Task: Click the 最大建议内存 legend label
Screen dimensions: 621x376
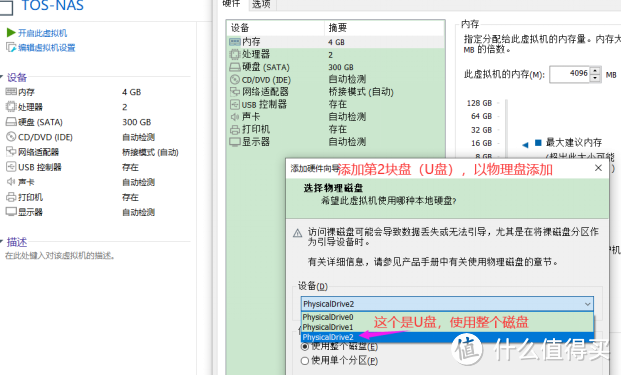Action: (574, 142)
